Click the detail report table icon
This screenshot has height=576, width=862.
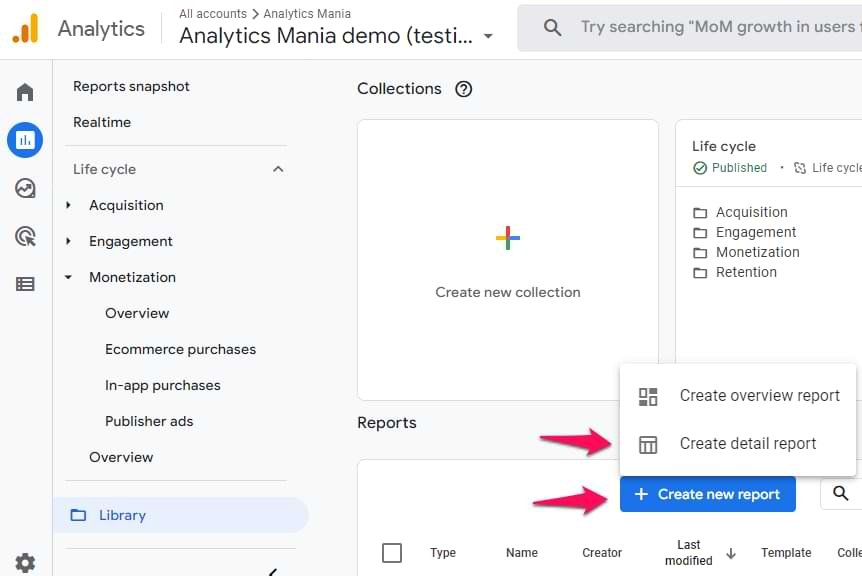click(648, 444)
